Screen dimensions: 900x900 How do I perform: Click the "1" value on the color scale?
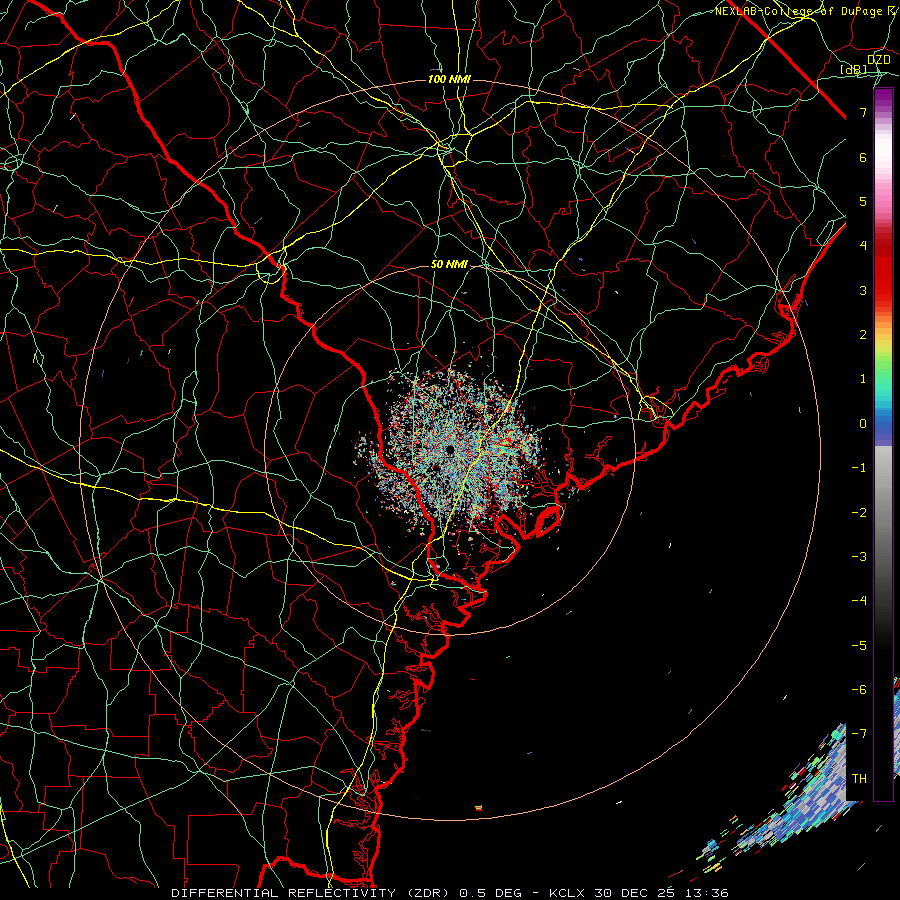click(863, 379)
